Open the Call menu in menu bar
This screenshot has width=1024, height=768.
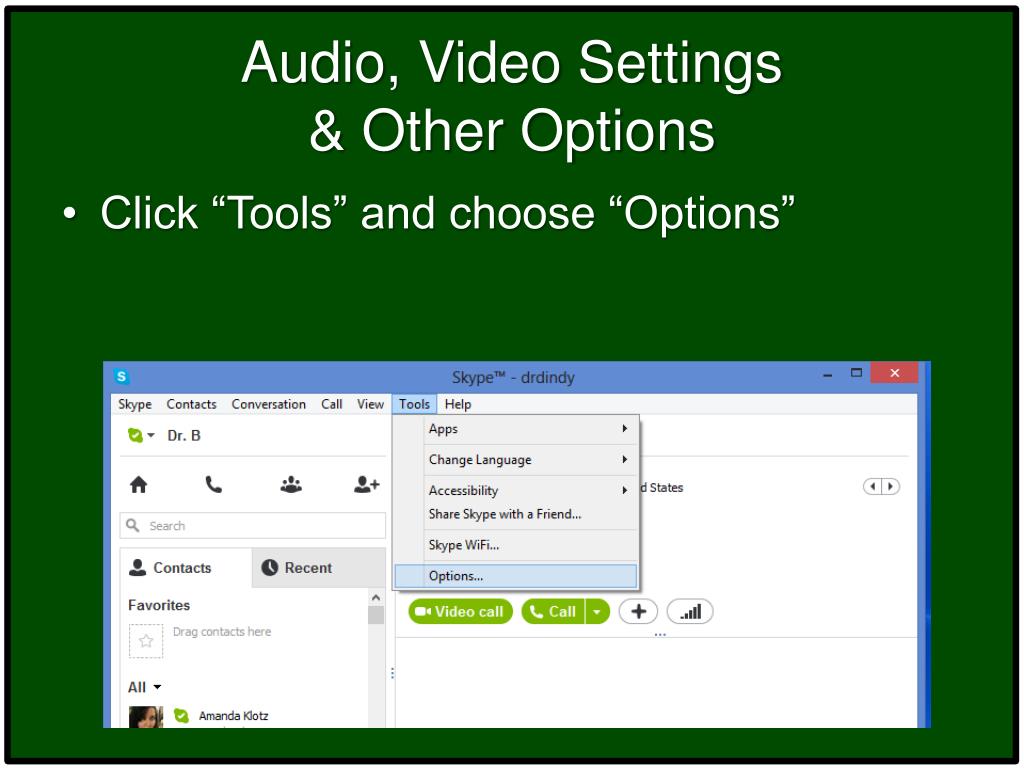coord(332,404)
